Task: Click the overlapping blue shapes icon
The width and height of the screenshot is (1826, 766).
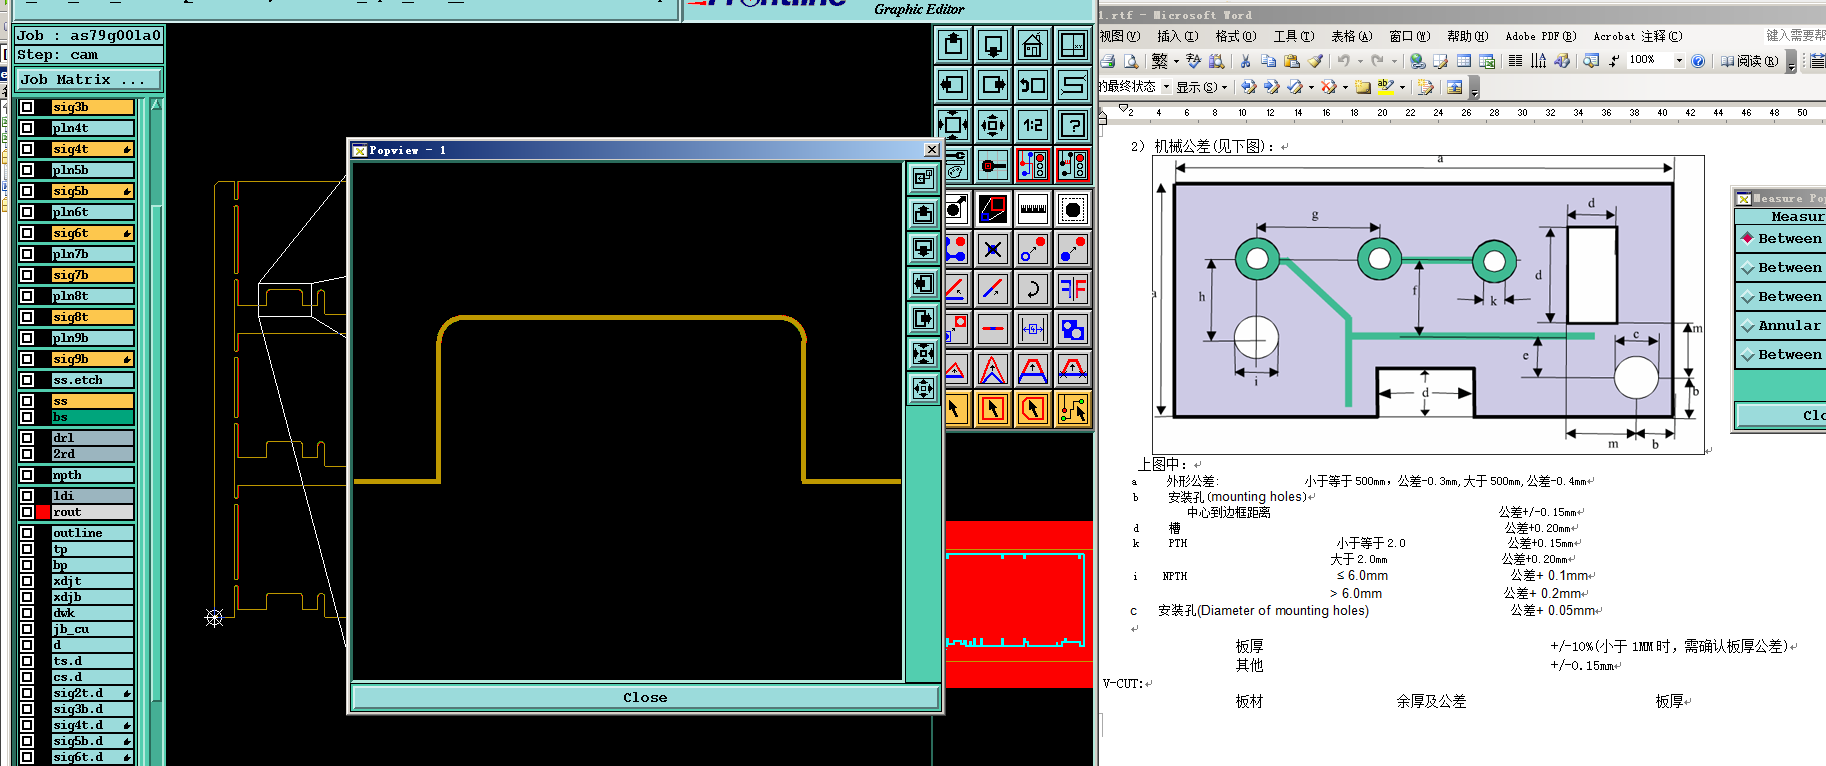Action: pos(1073,329)
